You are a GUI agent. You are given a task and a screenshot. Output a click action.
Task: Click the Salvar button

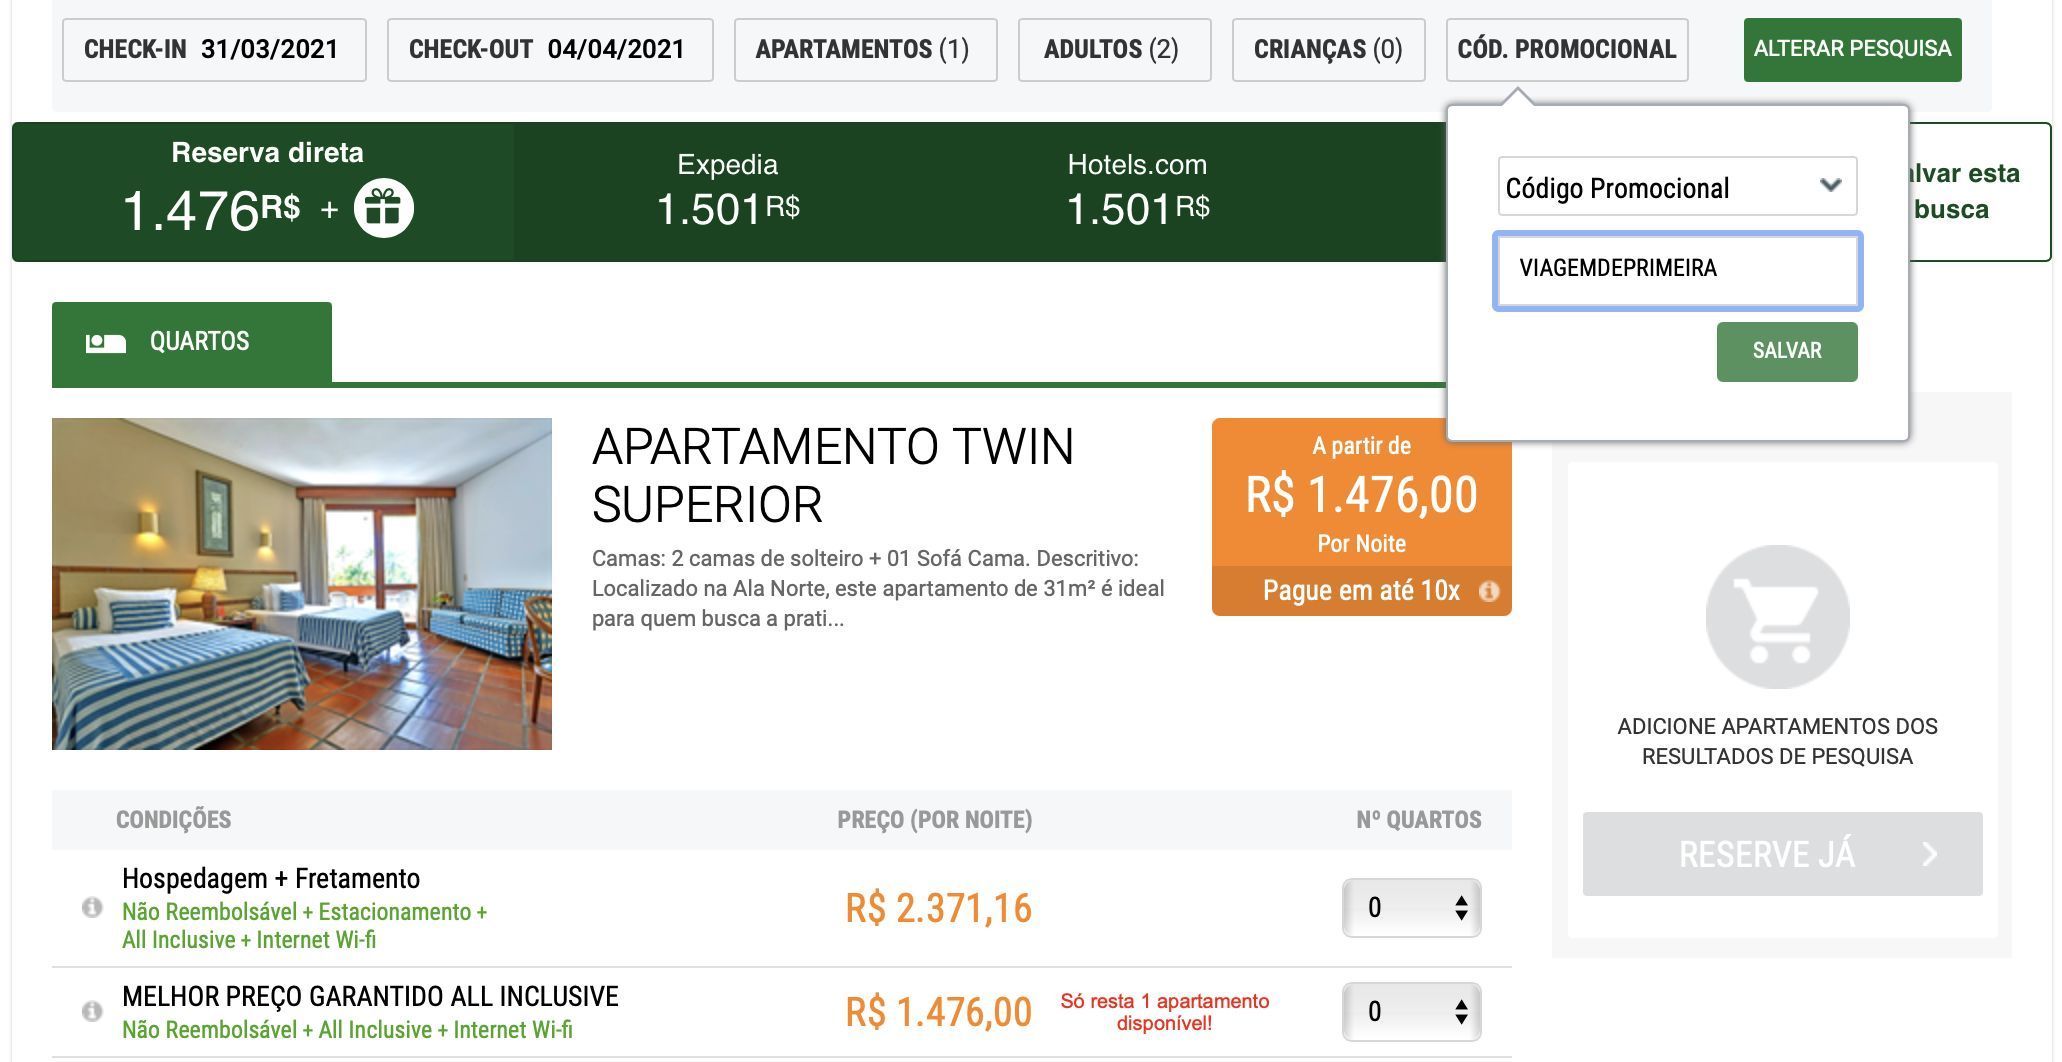coord(1786,351)
